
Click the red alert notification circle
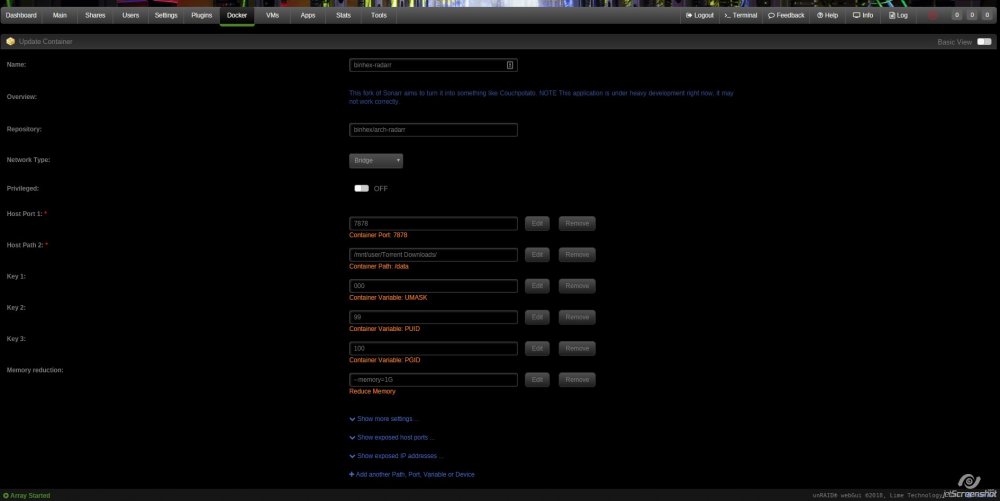[933, 15]
